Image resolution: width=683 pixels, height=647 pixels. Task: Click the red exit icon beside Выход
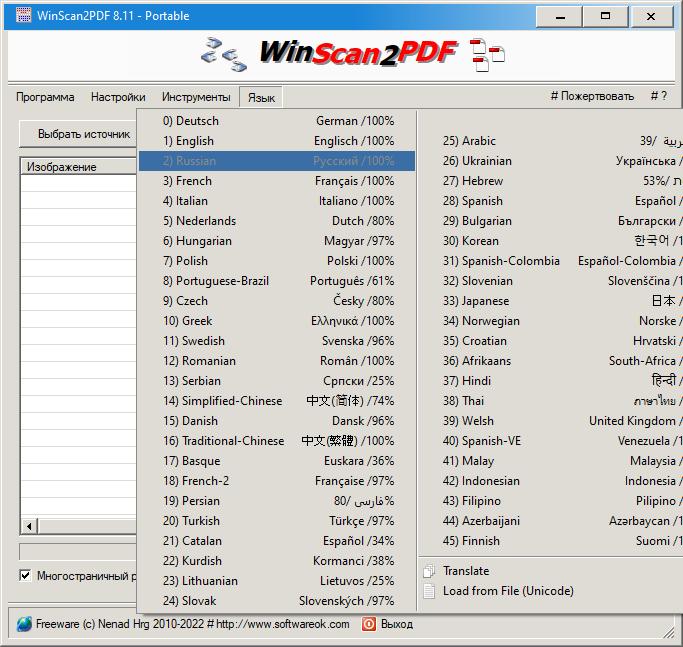coord(369,624)
